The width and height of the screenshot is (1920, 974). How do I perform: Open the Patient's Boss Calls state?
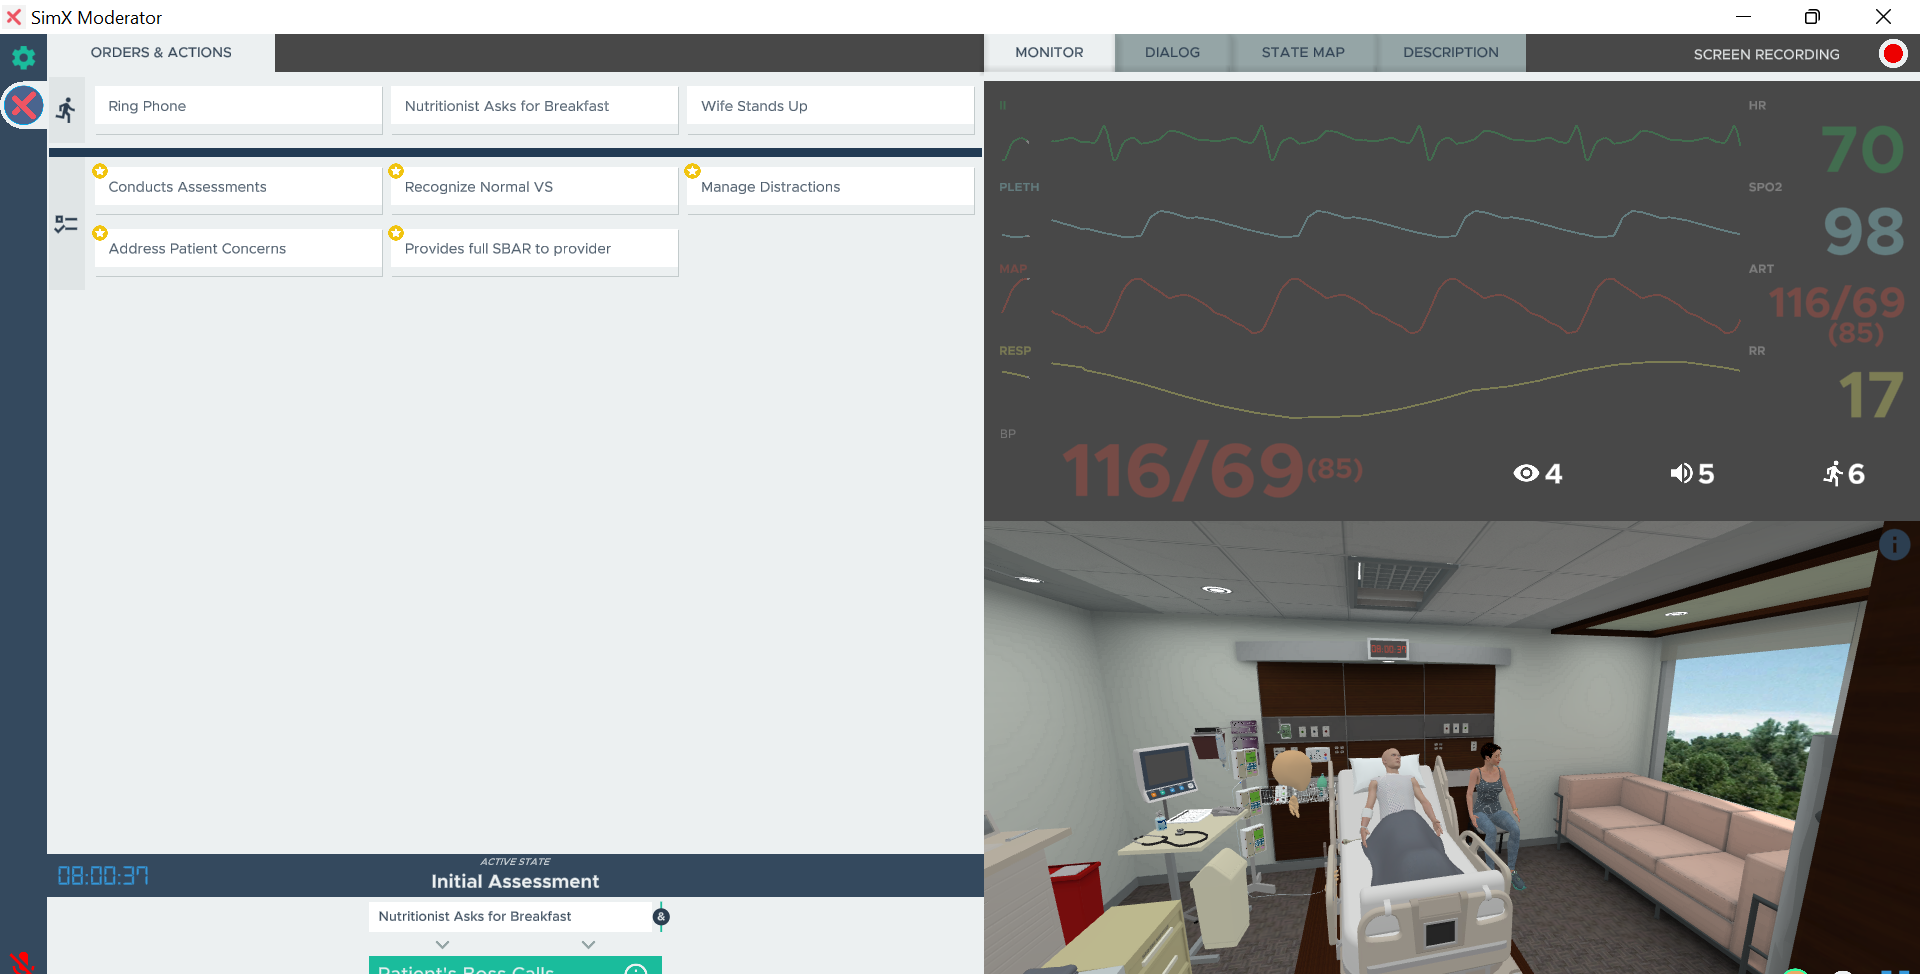coord(500,967)
